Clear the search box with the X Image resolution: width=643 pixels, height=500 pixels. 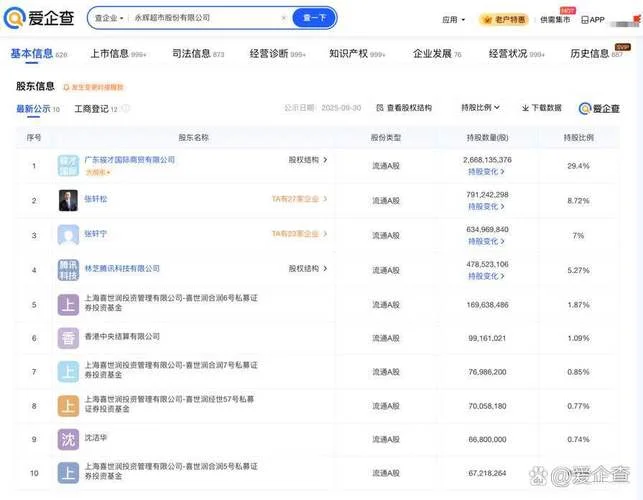pyautogui.click(x=283, y=18)
